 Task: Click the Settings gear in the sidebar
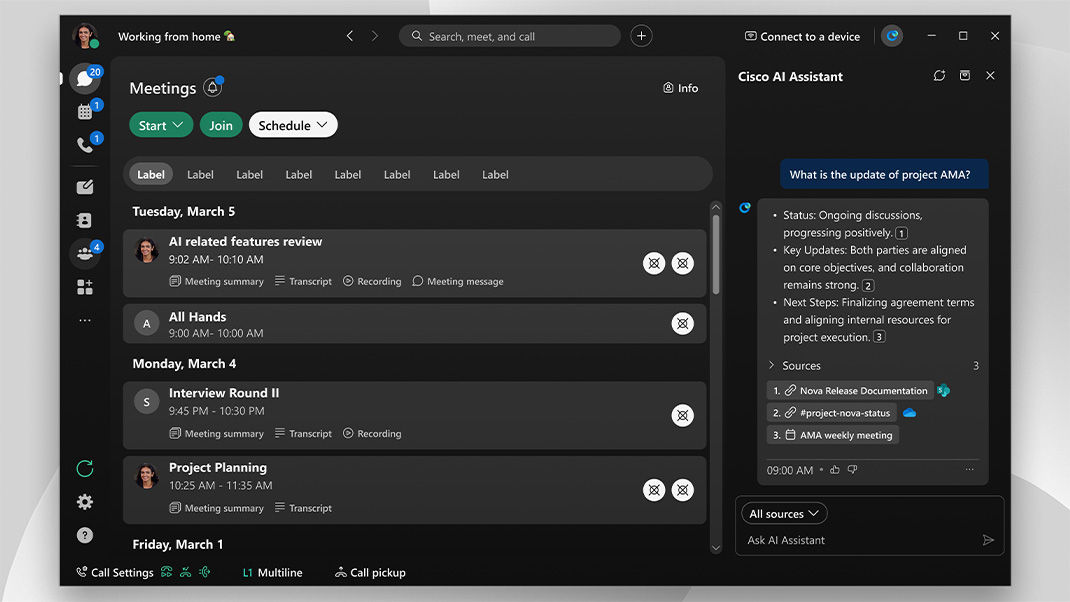coord(85,502)
